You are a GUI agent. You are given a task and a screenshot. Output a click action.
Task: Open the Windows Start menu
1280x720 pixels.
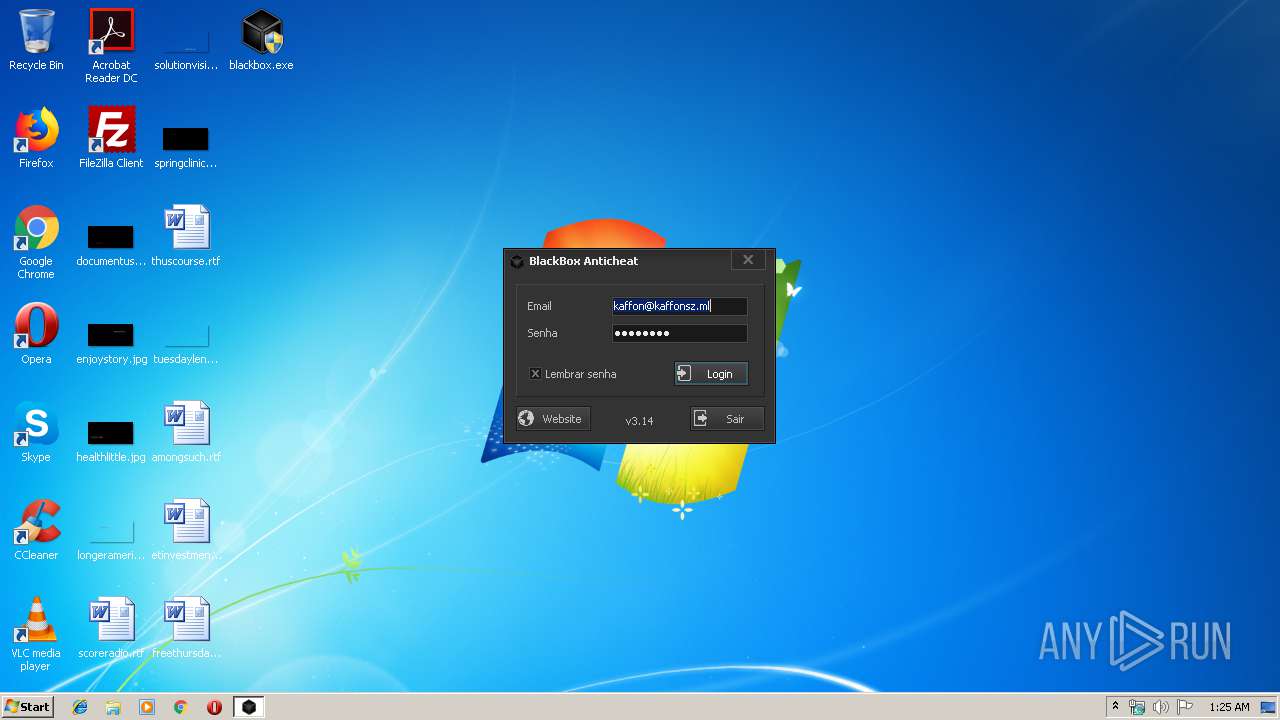[x=27, y=707]
